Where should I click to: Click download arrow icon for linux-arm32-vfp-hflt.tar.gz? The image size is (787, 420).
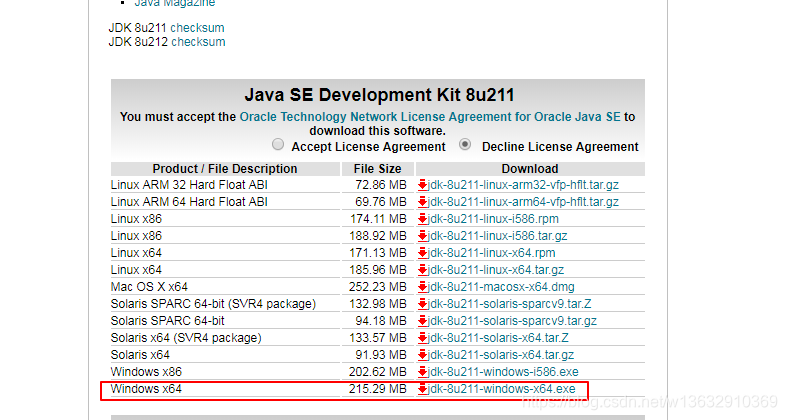[423, 185]
